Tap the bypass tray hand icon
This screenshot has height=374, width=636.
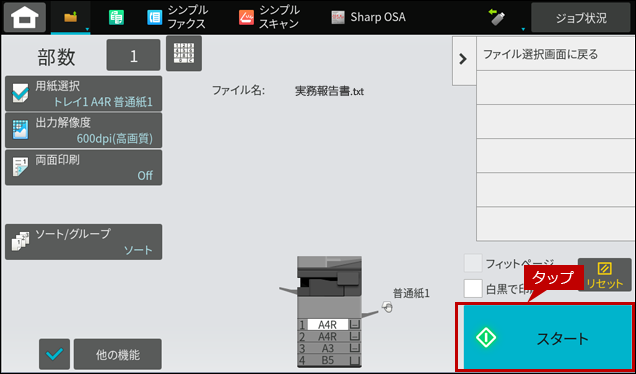(x=387, y=307)
